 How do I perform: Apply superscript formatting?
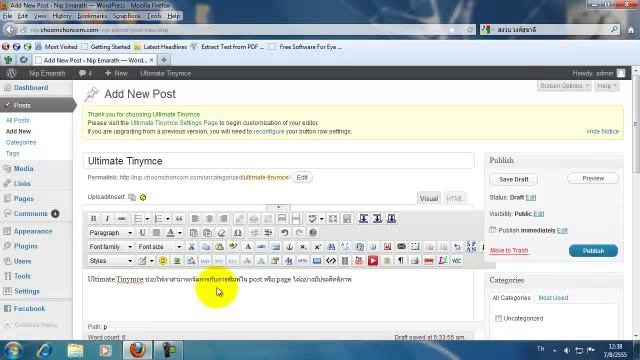pyautogui.click(x=317, y=247)
